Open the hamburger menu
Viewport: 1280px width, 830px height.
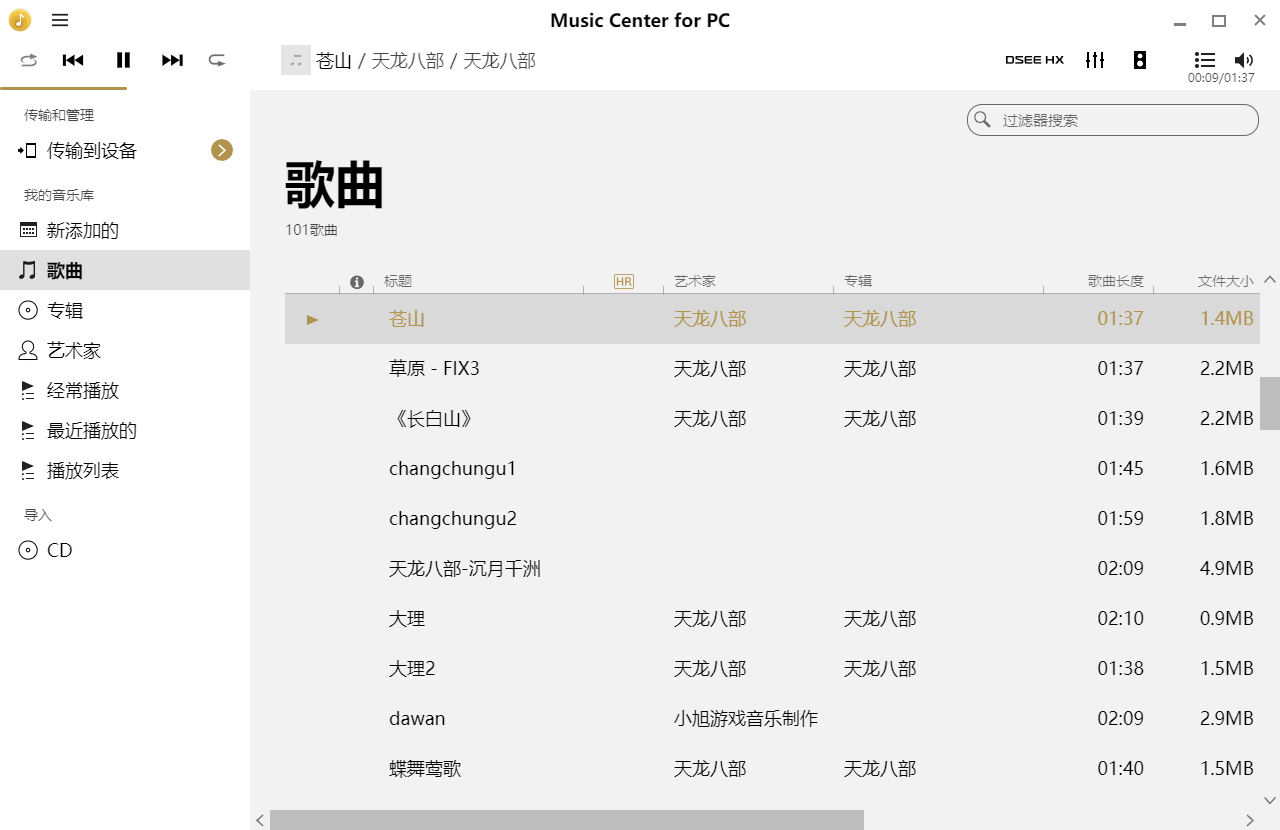60,20
